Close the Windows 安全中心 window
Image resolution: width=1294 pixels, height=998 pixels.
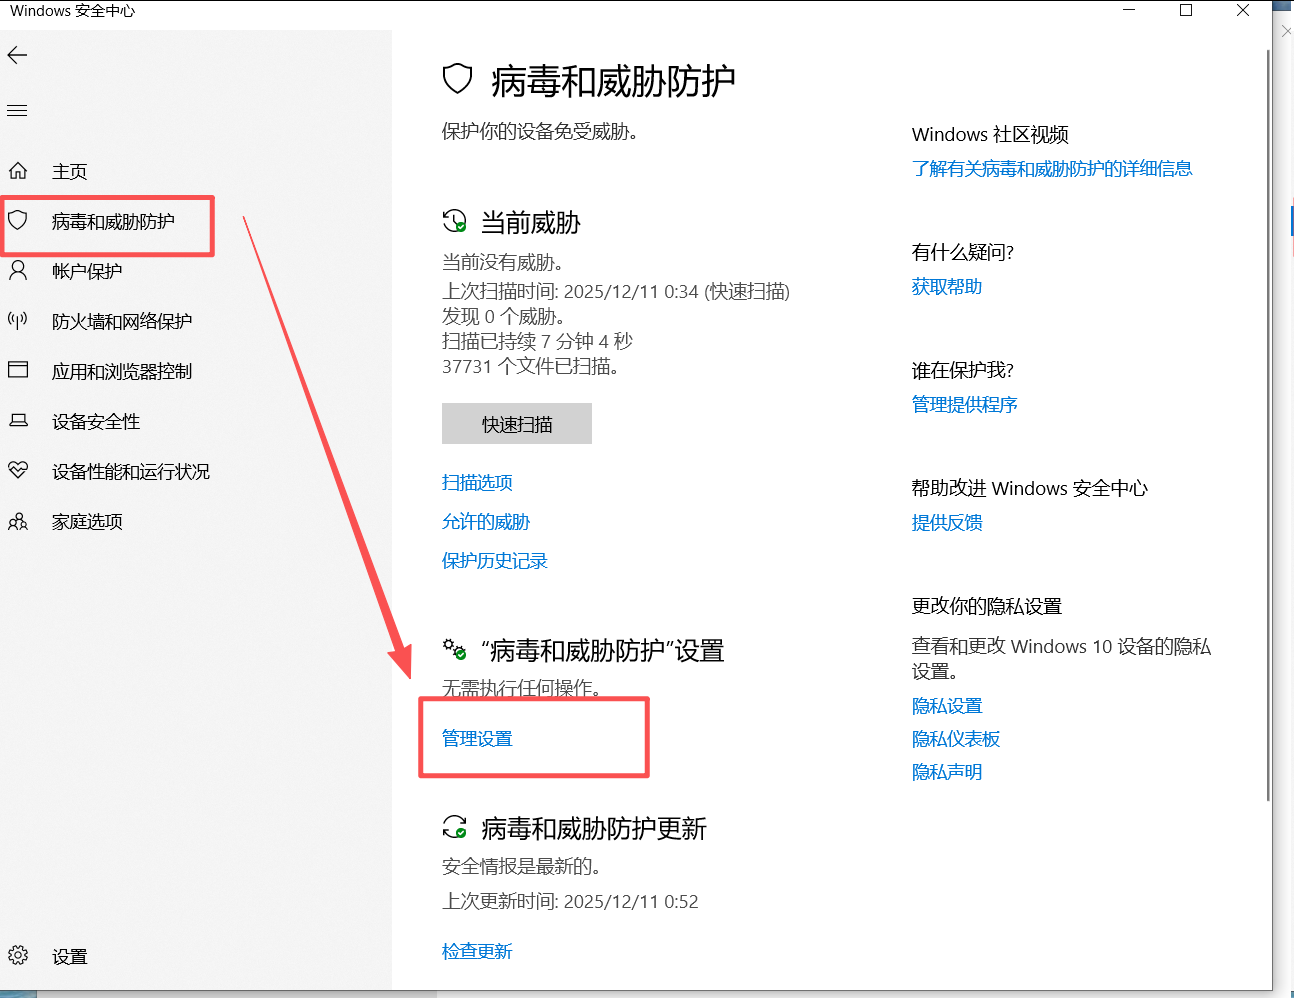[x=1243, y=11]
